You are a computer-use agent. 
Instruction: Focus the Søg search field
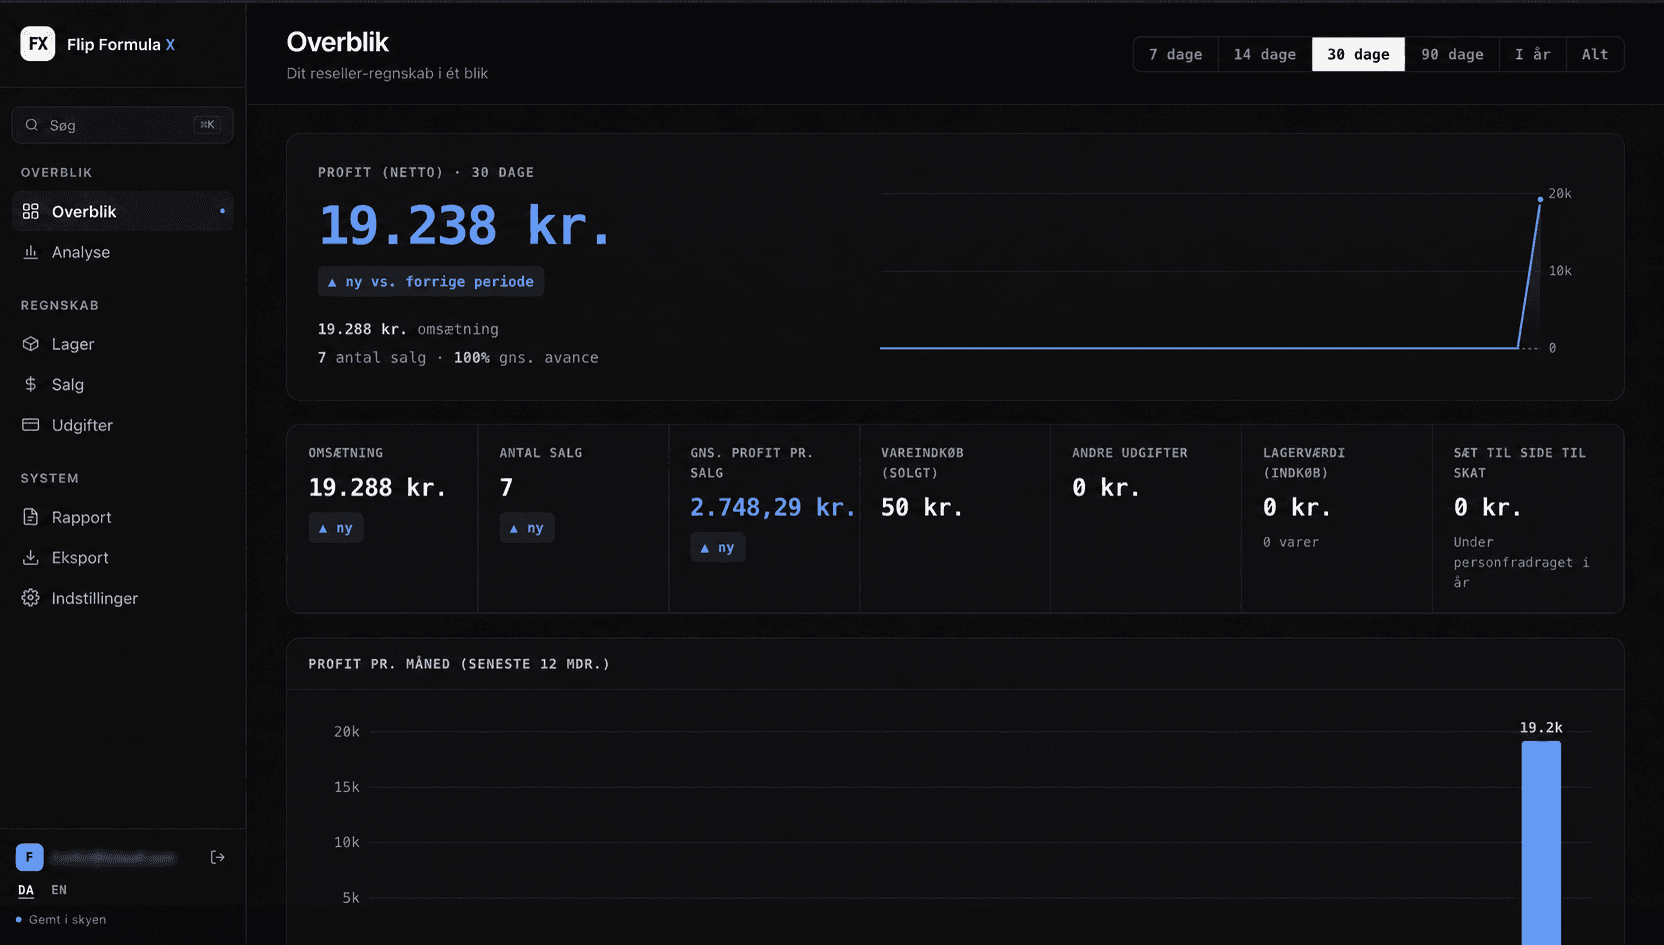coord(122,125)
